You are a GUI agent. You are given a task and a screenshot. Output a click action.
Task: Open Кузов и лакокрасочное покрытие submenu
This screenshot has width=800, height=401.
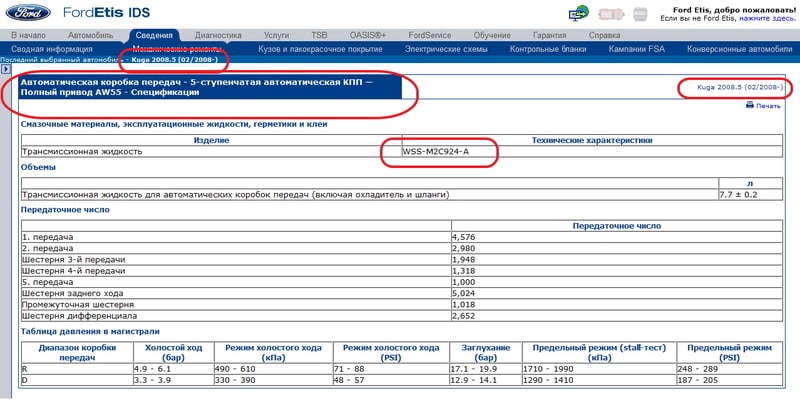(x=320, y=49)
